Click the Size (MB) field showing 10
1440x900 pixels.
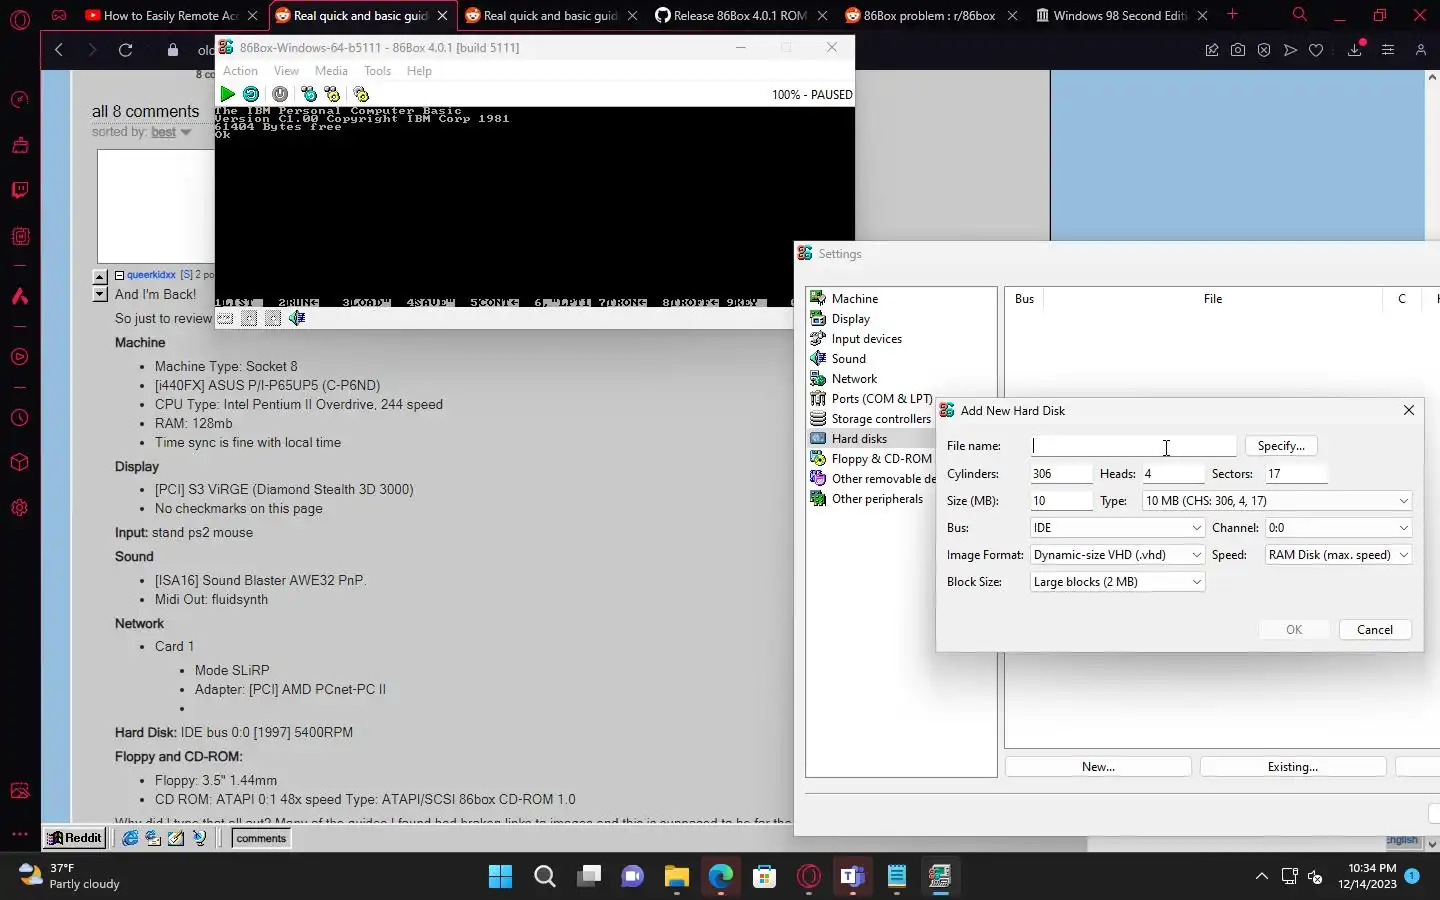tap(1061, 501)
